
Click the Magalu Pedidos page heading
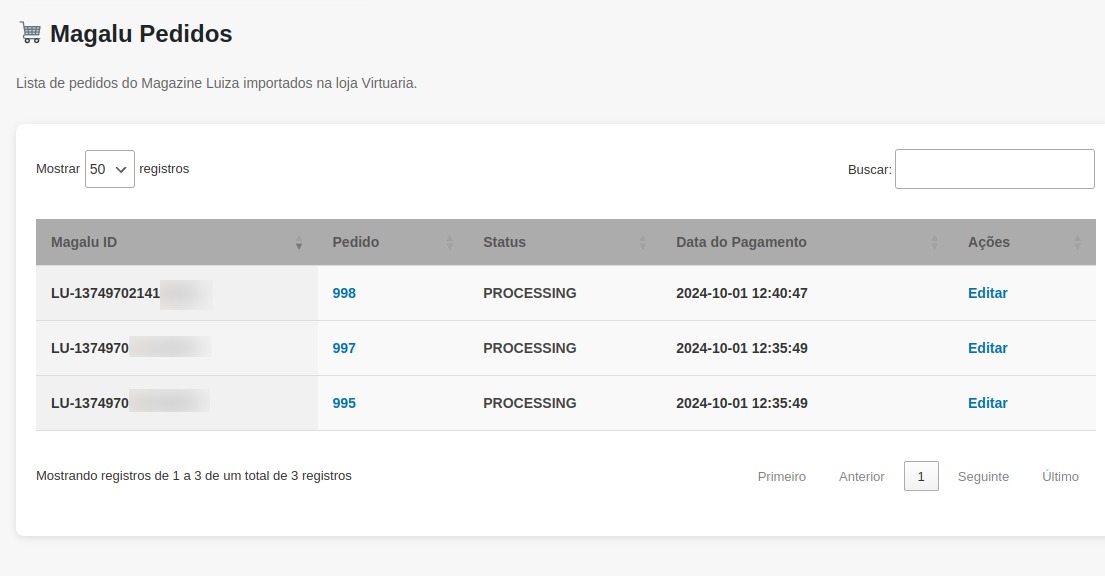point(141,33)
